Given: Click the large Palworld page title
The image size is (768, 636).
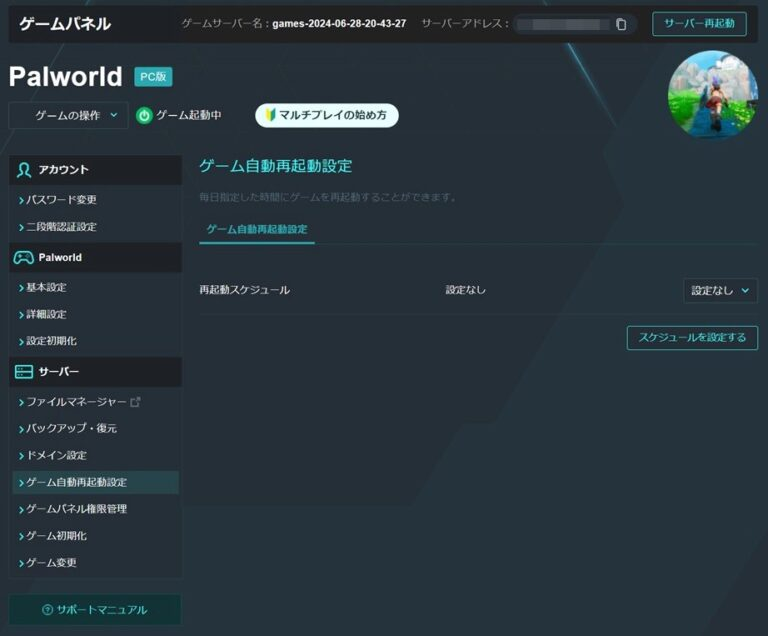Looking at the screenshot, I should 66,77.
